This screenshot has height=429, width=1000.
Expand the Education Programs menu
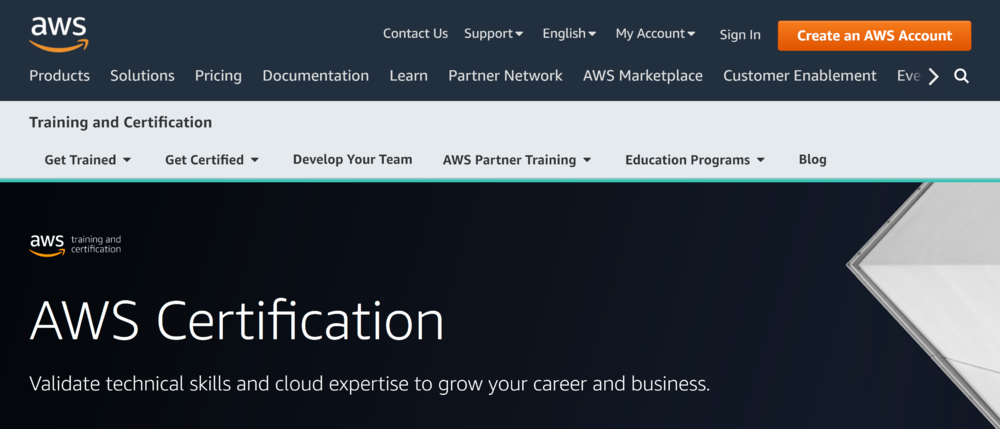click(x=694, y=160)
